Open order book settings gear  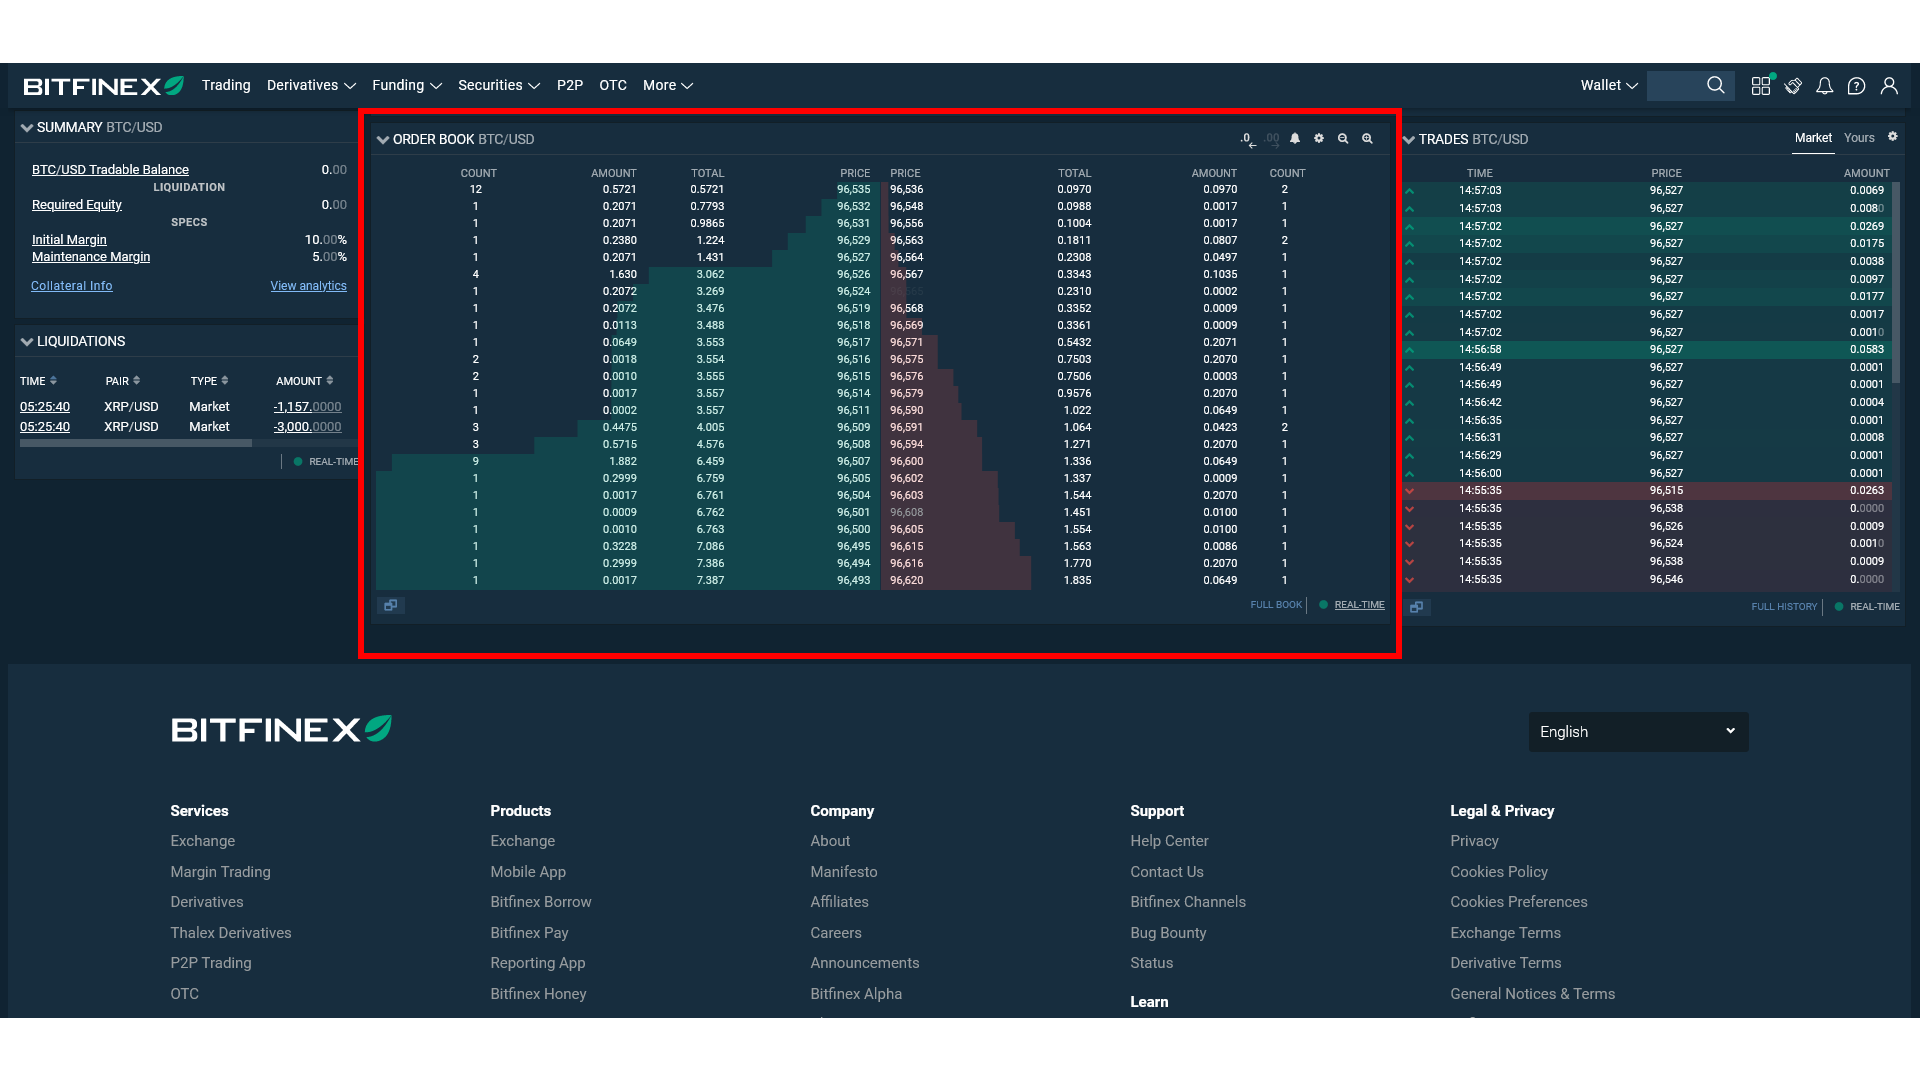click(x=1319, y=138)
